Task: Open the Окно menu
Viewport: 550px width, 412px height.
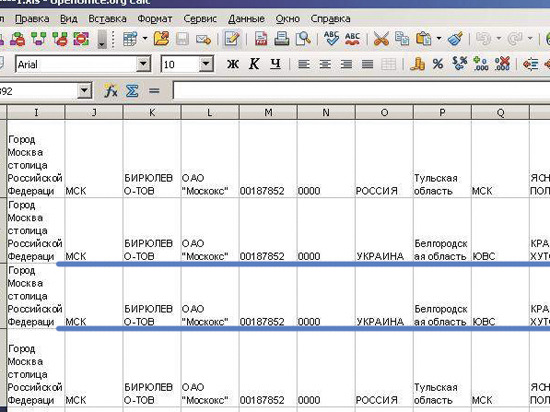Action: [287, 19]
